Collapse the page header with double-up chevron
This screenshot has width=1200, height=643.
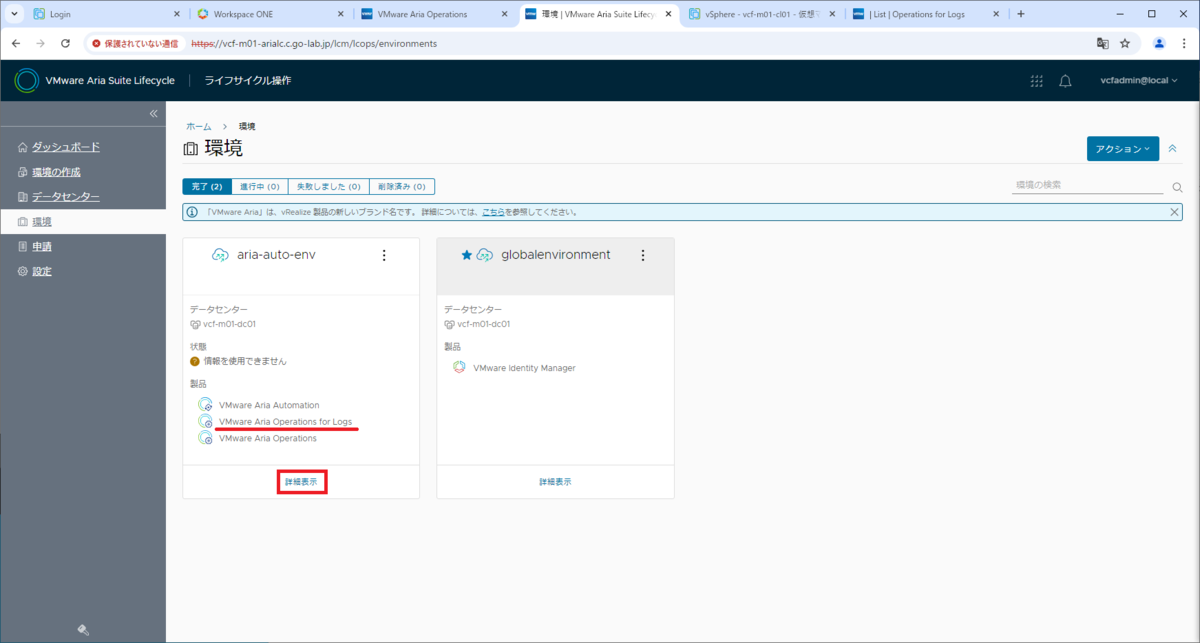point(1173,148)
